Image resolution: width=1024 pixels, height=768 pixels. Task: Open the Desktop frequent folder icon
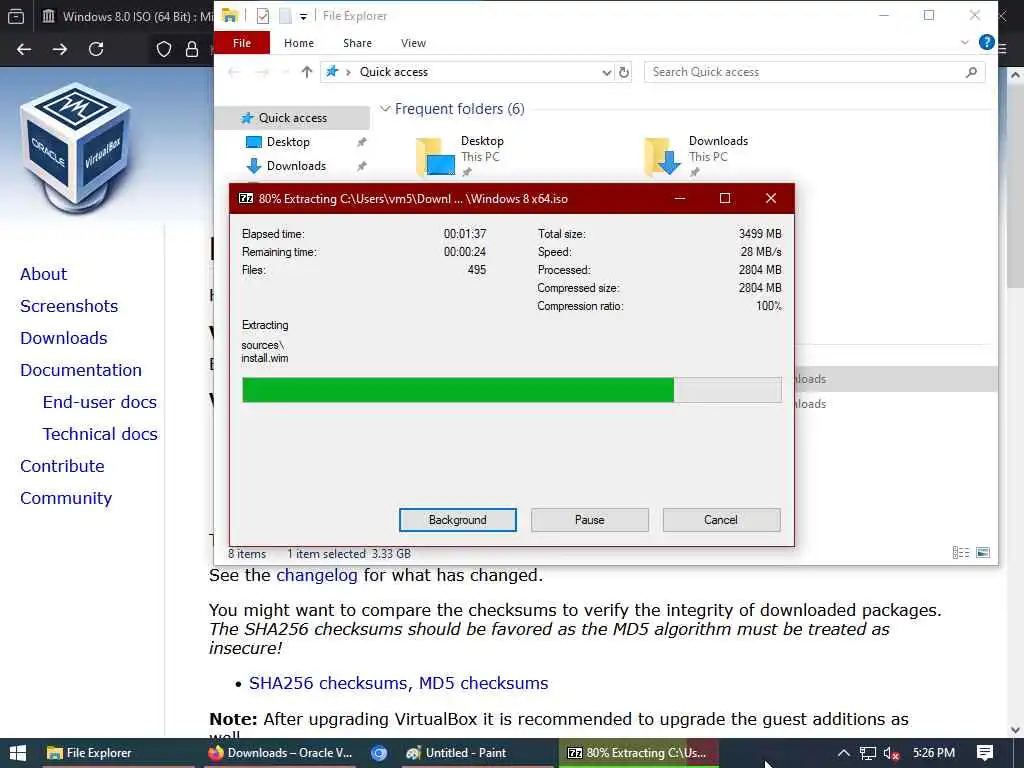click(436, 157)
